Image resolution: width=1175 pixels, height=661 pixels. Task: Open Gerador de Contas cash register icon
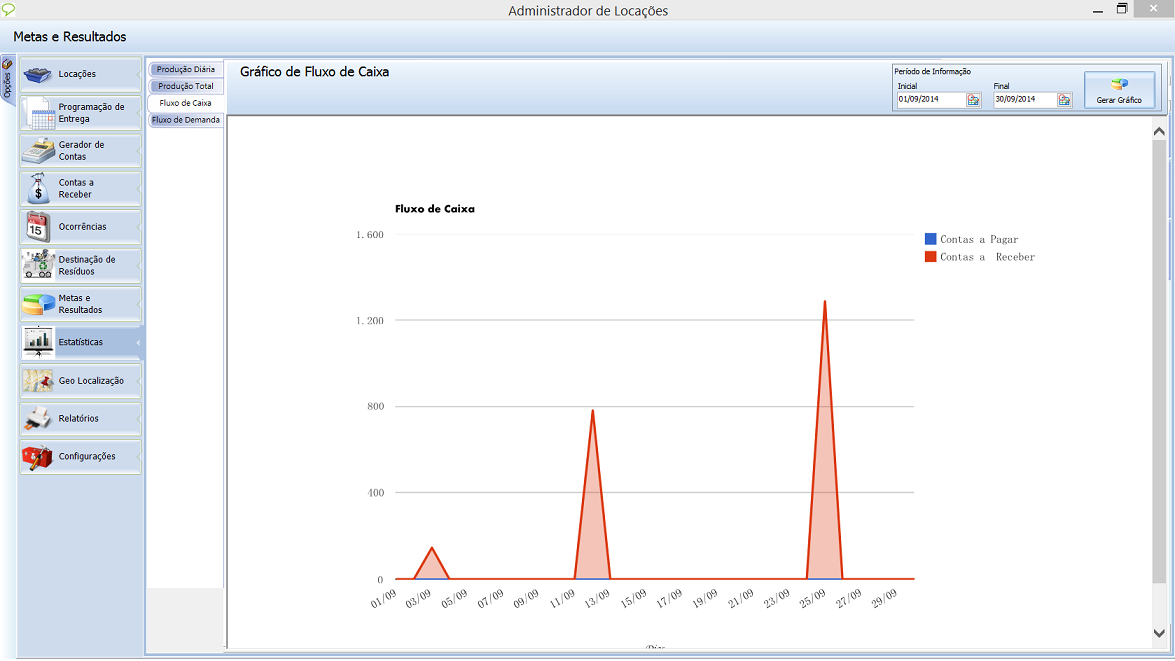pos(39,151)
